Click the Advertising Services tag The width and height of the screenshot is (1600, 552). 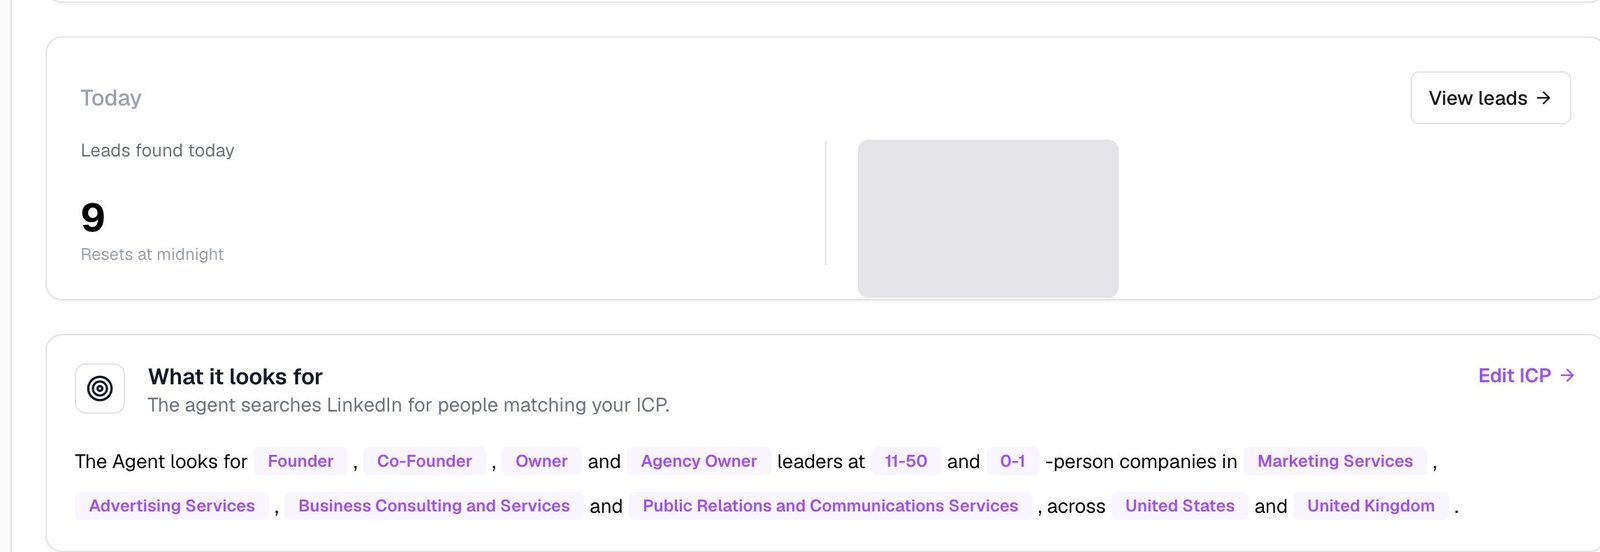[172, 506]
